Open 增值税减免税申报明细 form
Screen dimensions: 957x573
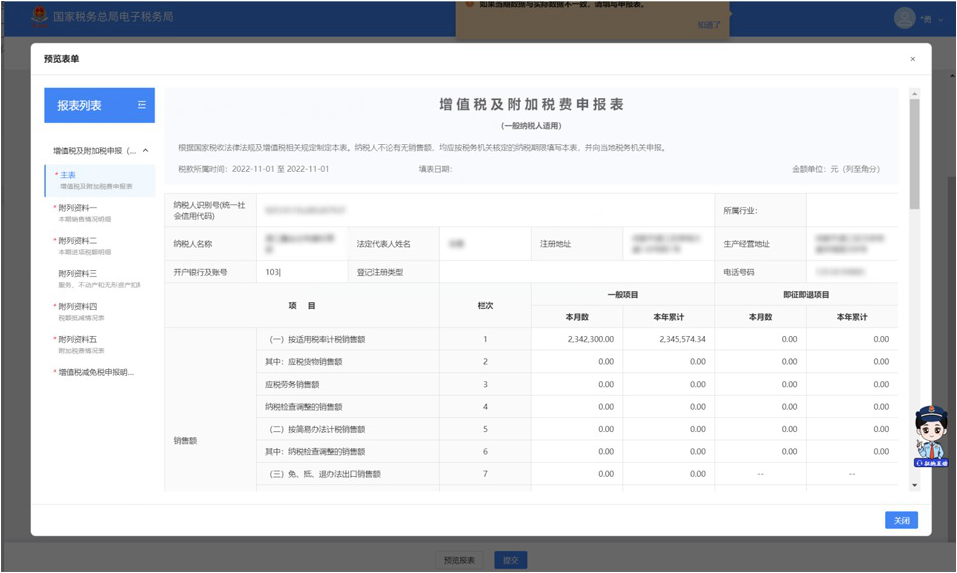(x=96, y=372)
